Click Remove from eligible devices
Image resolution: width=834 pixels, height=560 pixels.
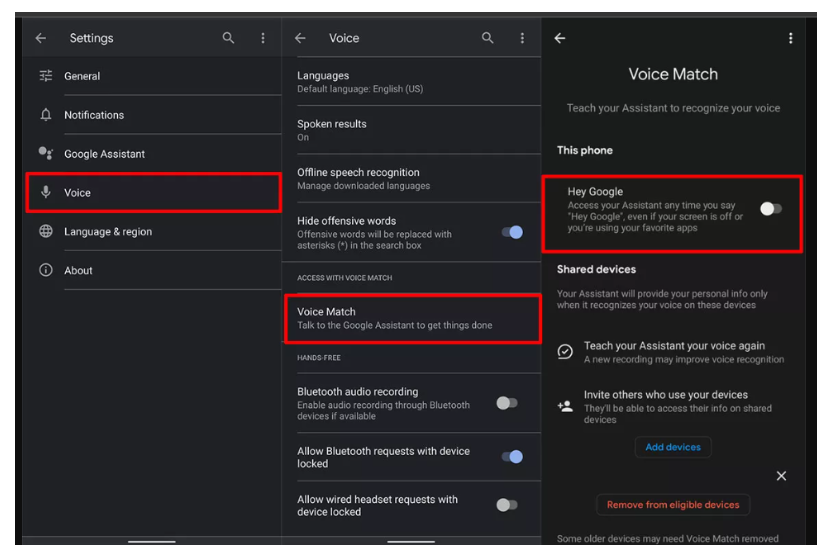[x=673, y=505]
